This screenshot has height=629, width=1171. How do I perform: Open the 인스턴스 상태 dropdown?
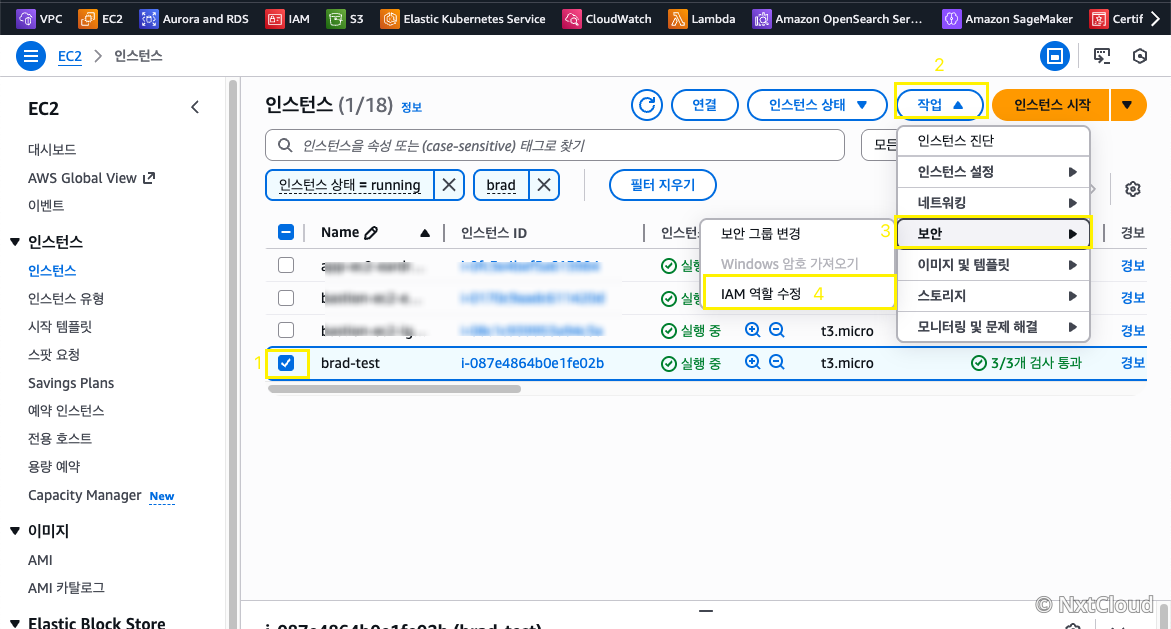tap(817, 105)
